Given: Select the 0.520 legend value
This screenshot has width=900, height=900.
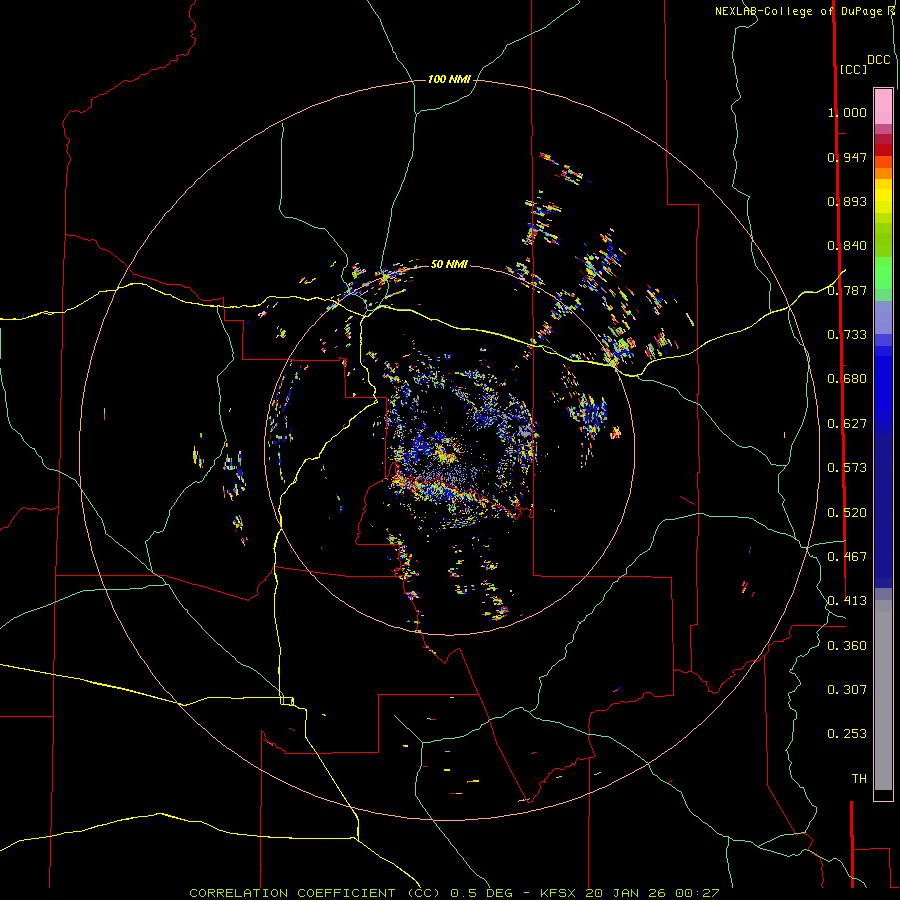Looking at the screenshot, I should (x=847, y=513).
